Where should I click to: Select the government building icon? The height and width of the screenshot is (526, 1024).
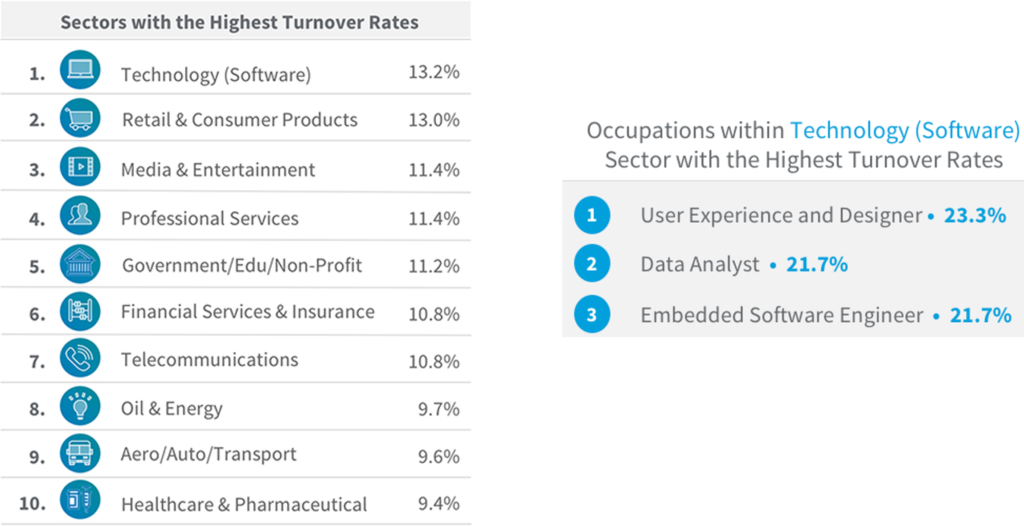(79, 264)
